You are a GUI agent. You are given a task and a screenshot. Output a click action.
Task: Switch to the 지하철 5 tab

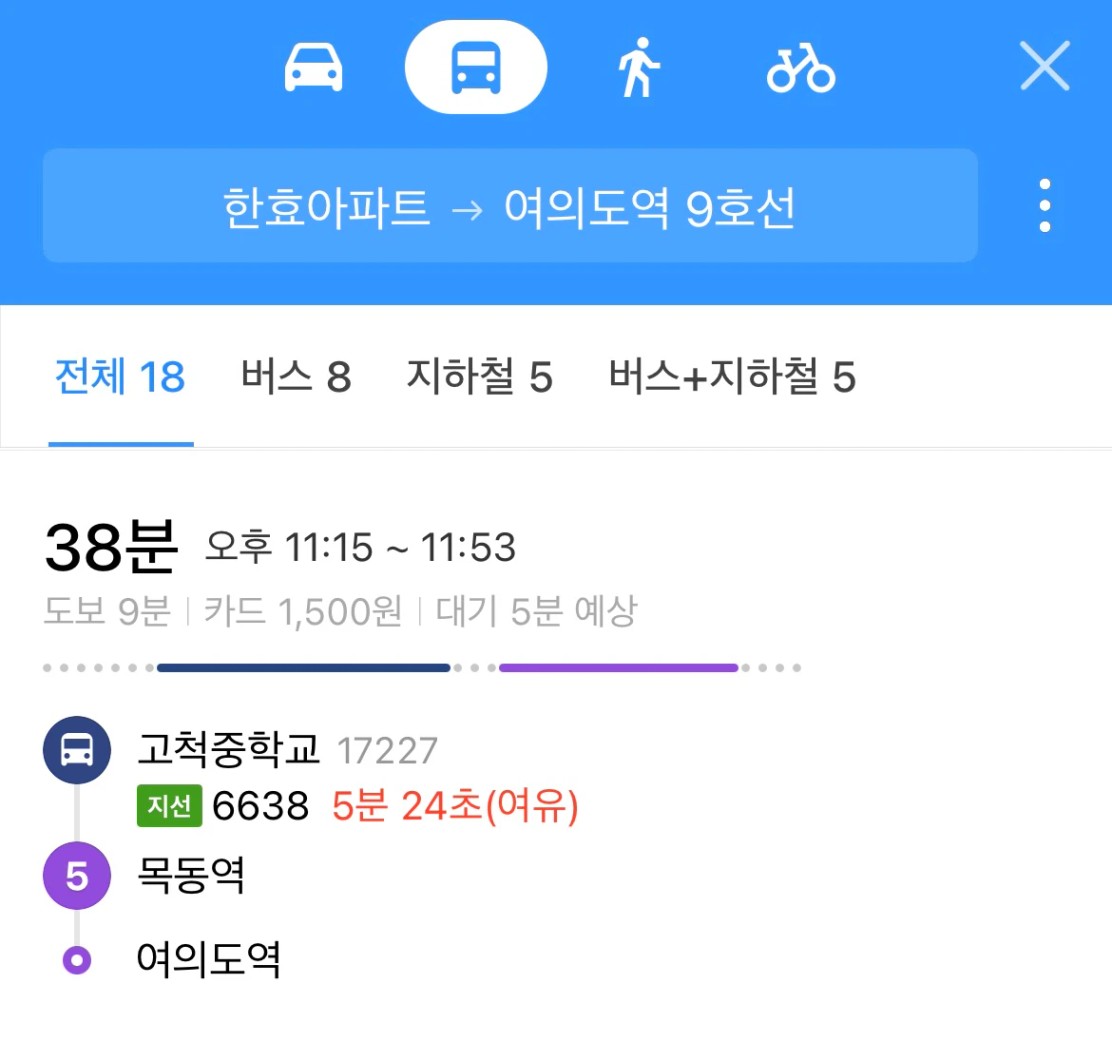(x=479, y=376)
